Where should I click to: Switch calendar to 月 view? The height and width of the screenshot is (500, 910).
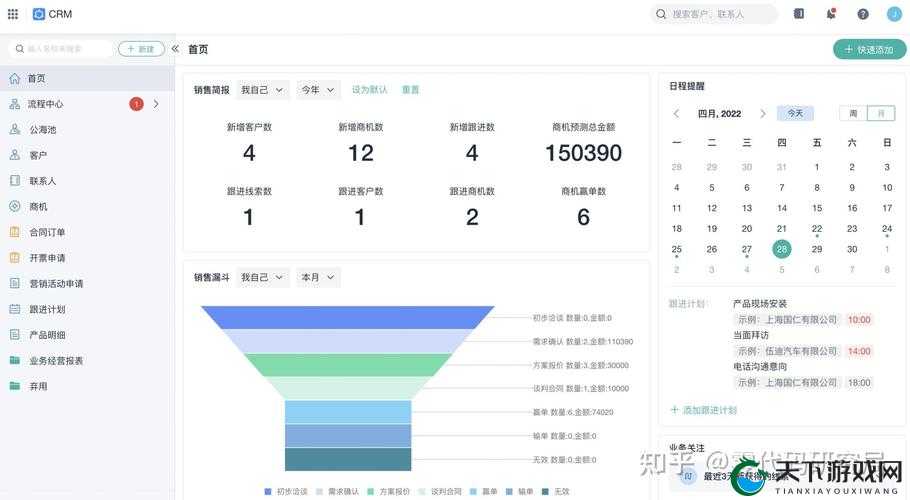coord(881,113)
